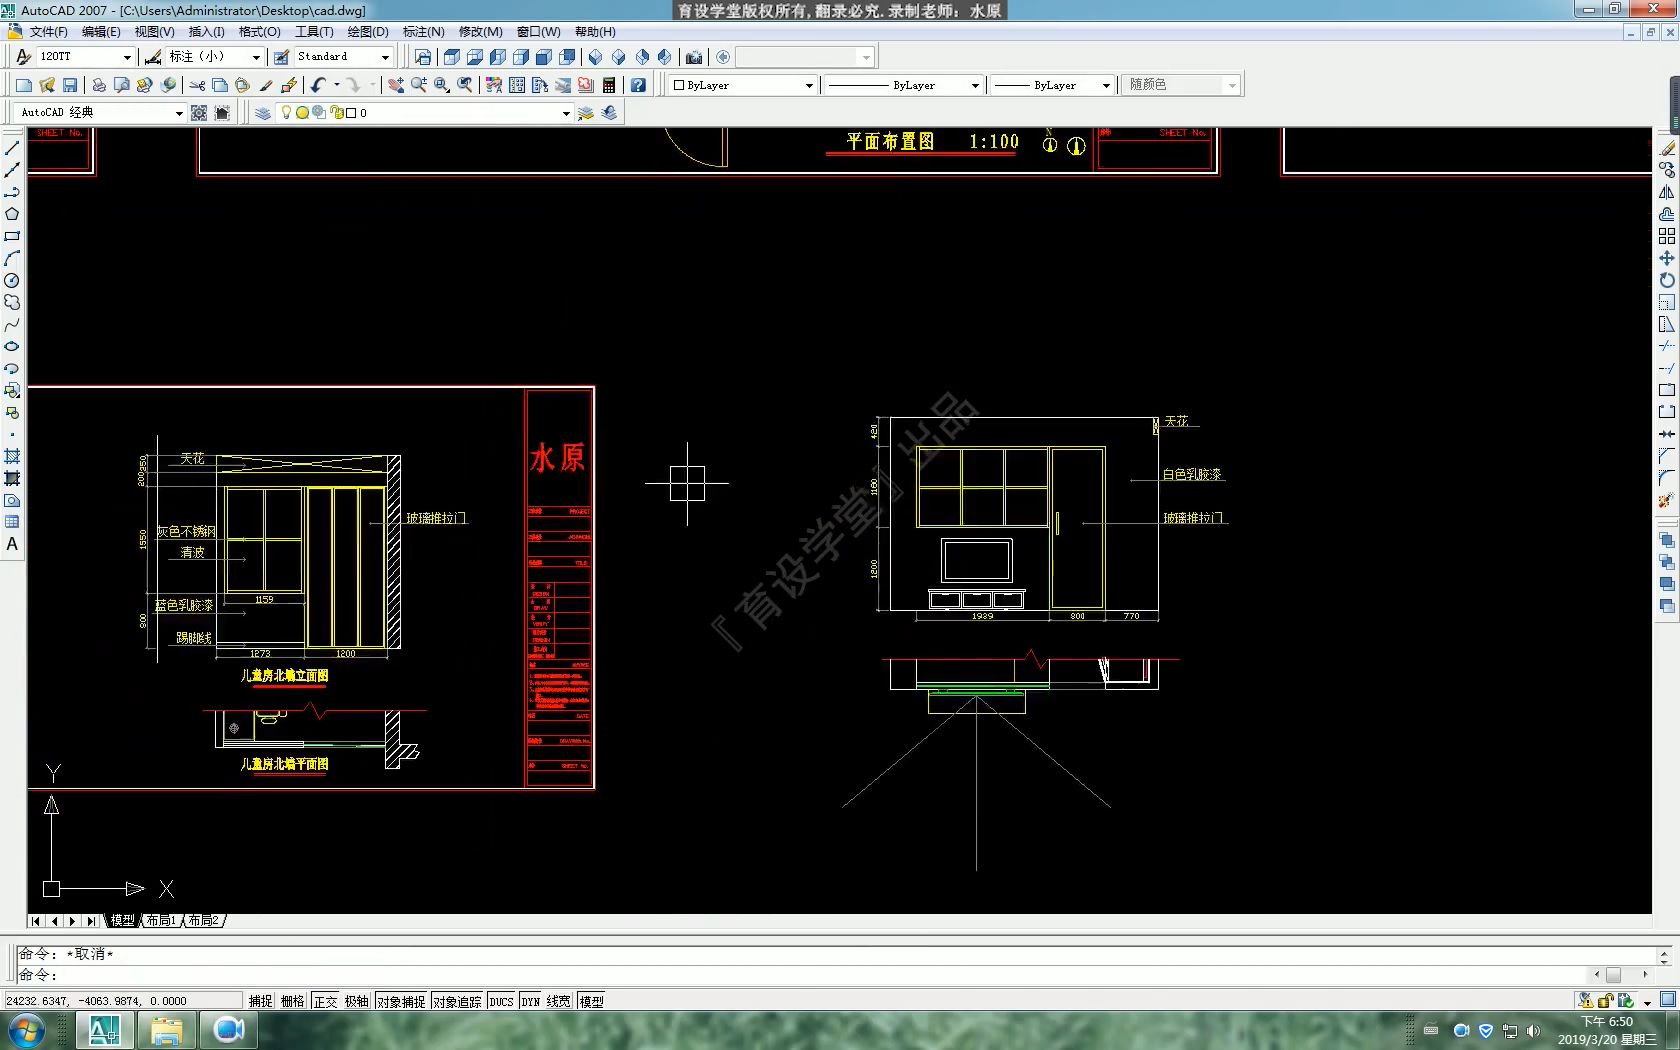Open the 帮助(H) menu
Viewport: 1680px width, 1050px height.
595,32
